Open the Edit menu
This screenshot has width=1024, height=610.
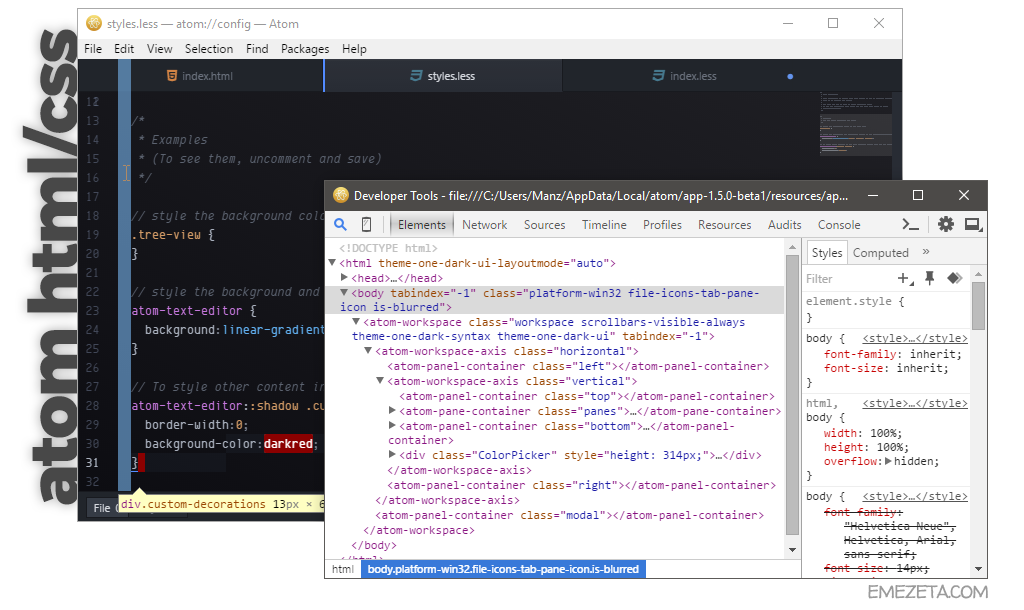pos(124,49)
